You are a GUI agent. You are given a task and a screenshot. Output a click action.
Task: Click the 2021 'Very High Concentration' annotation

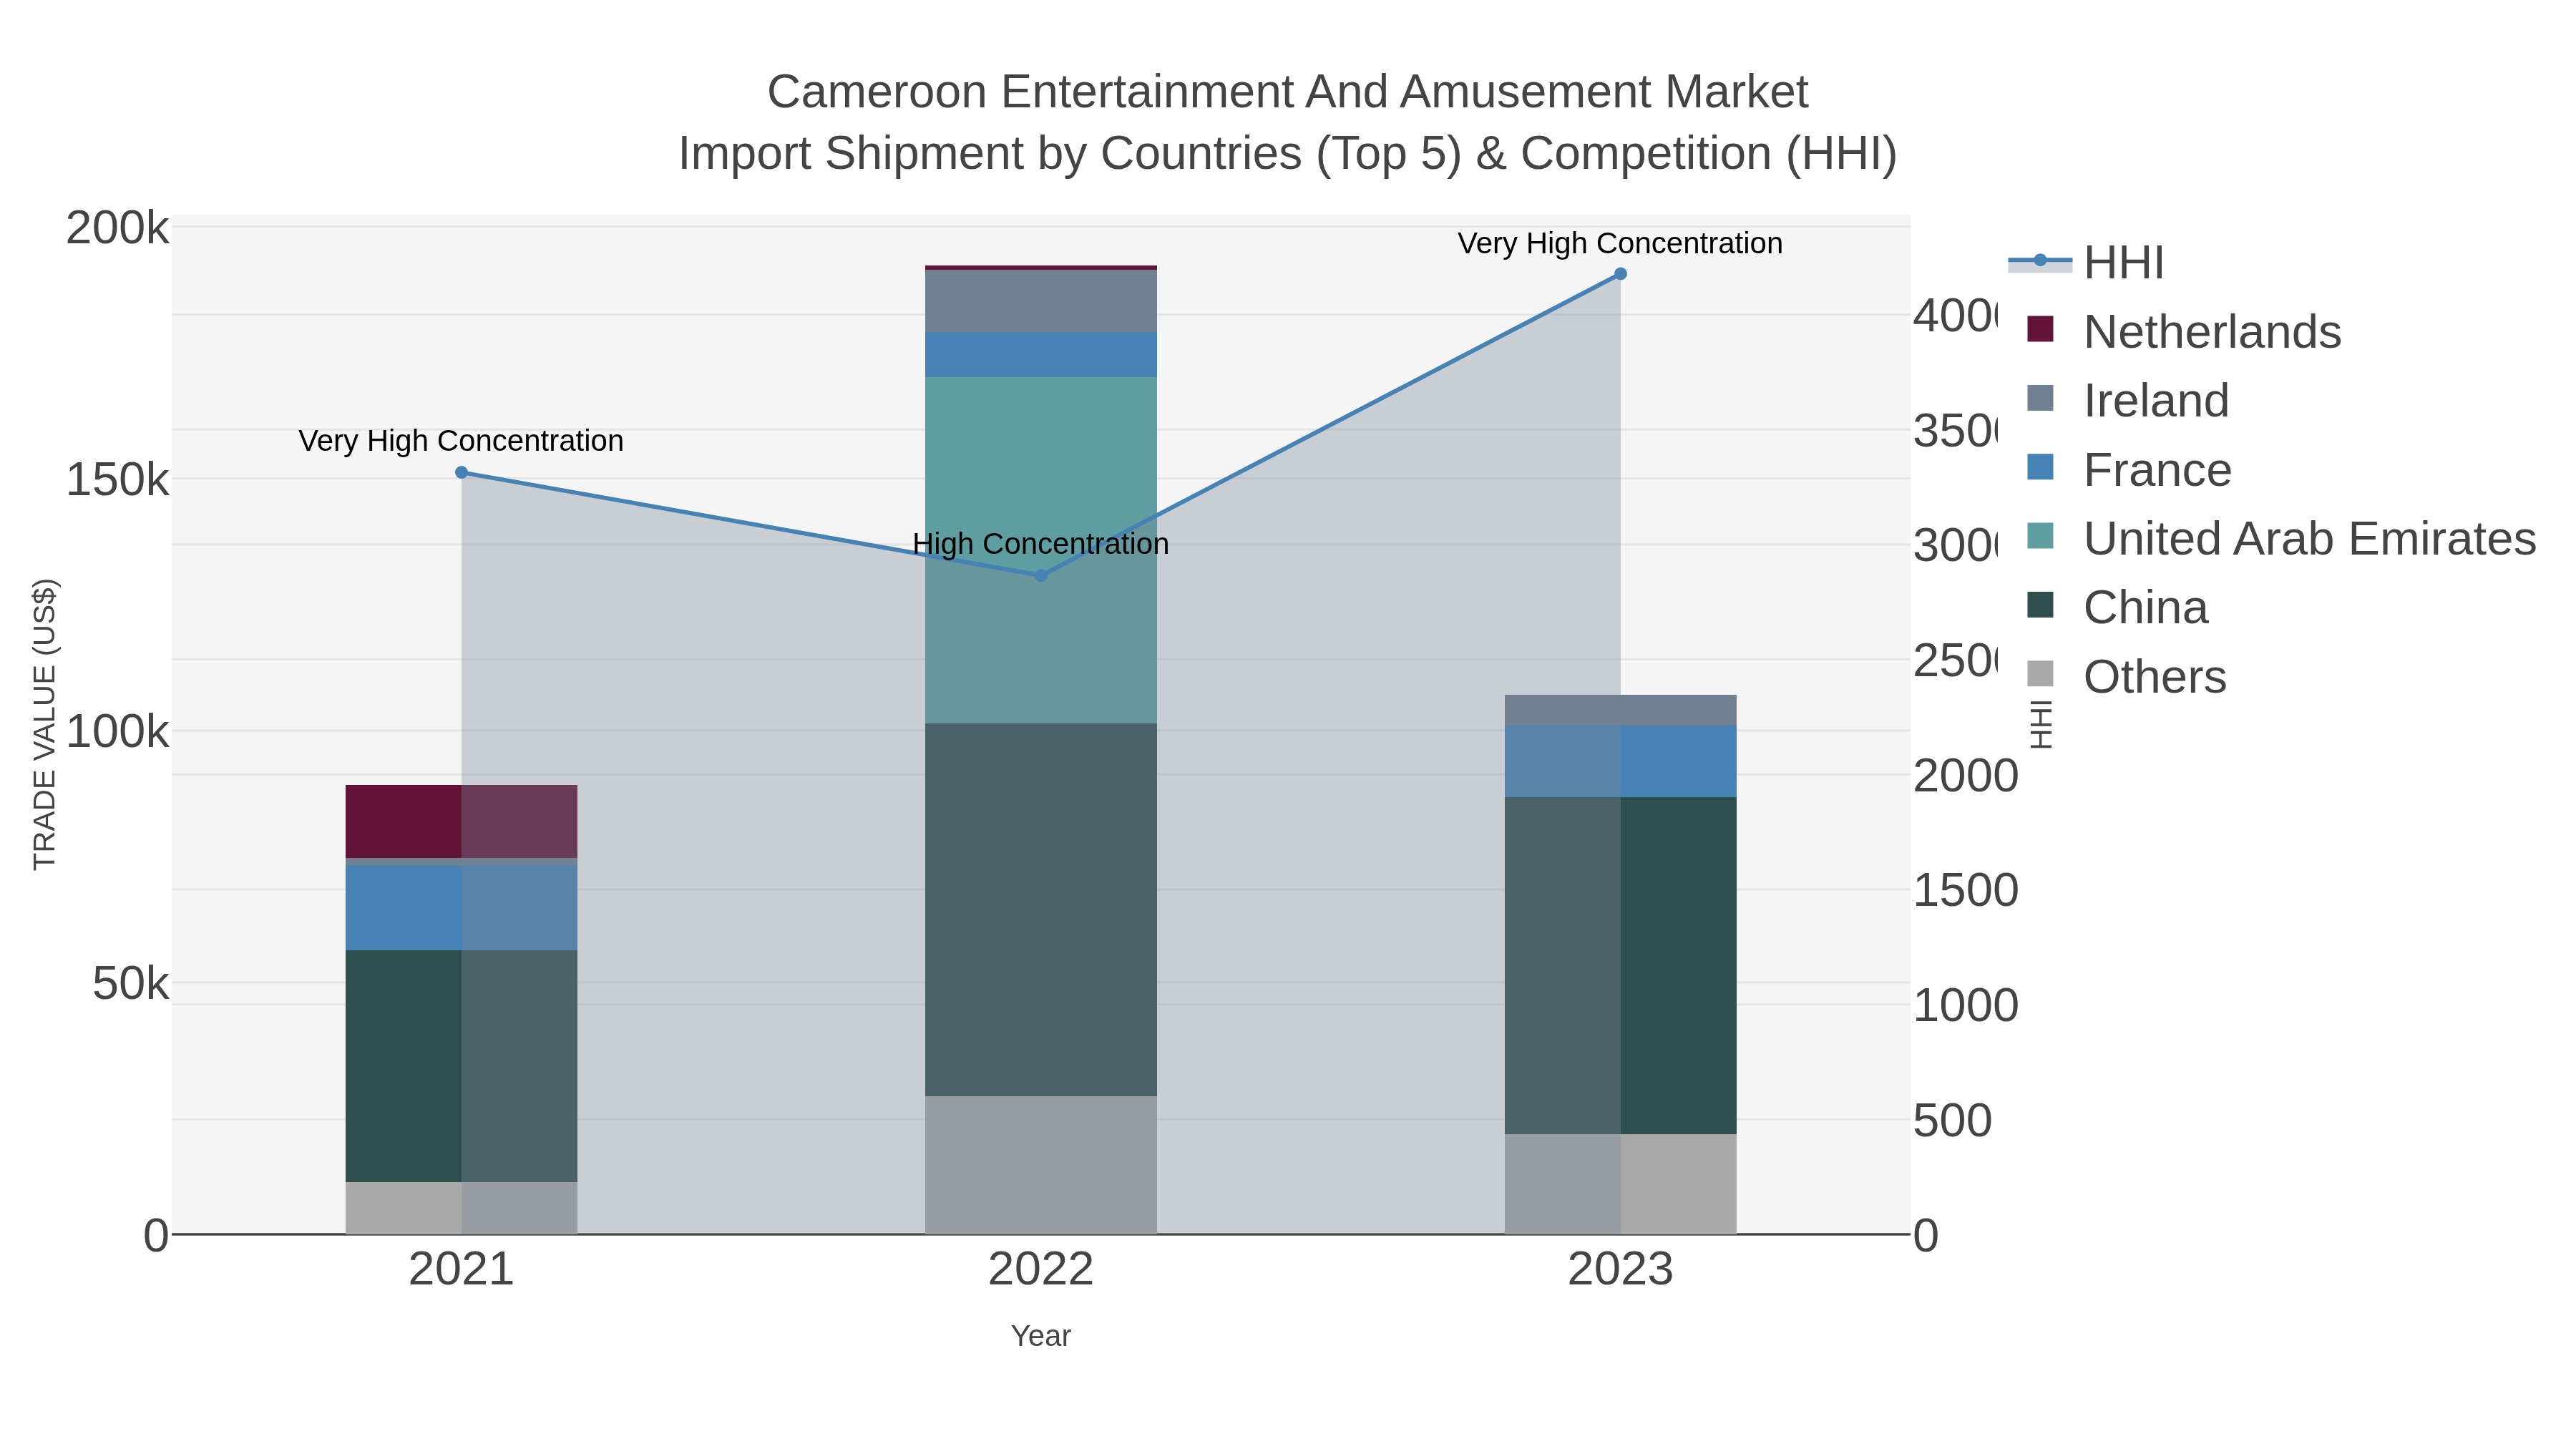(461, 440)
